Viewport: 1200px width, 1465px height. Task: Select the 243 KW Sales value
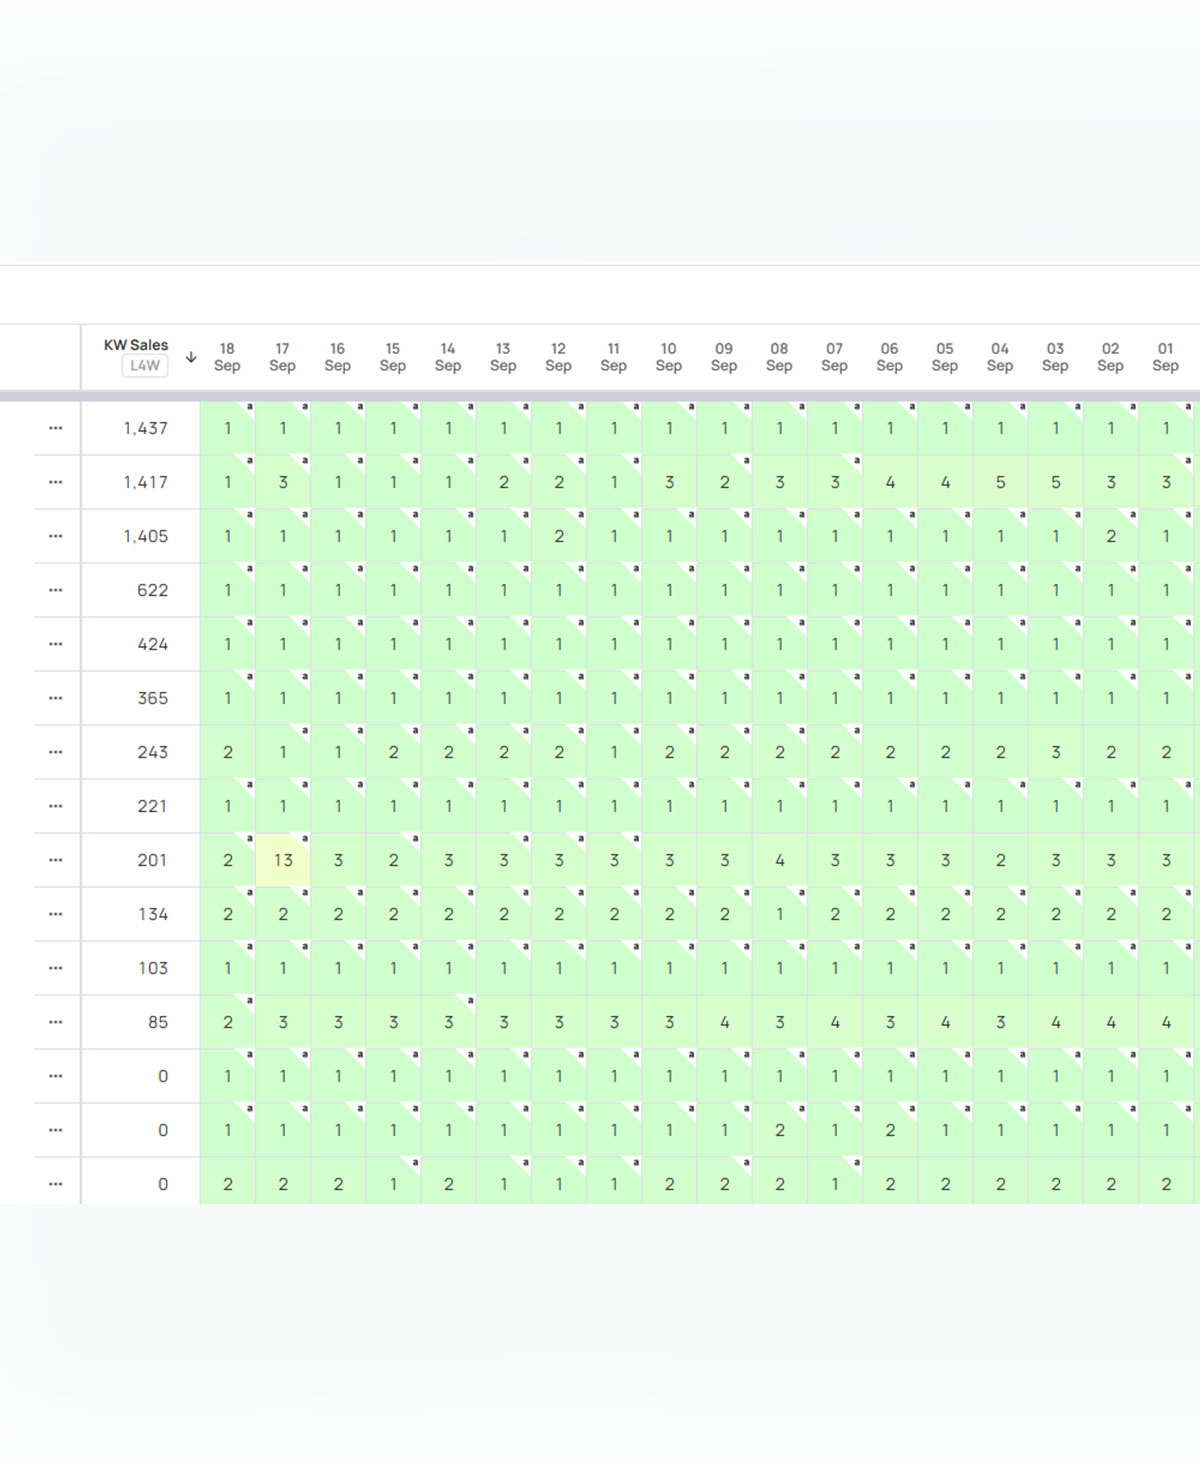point(153,752)
